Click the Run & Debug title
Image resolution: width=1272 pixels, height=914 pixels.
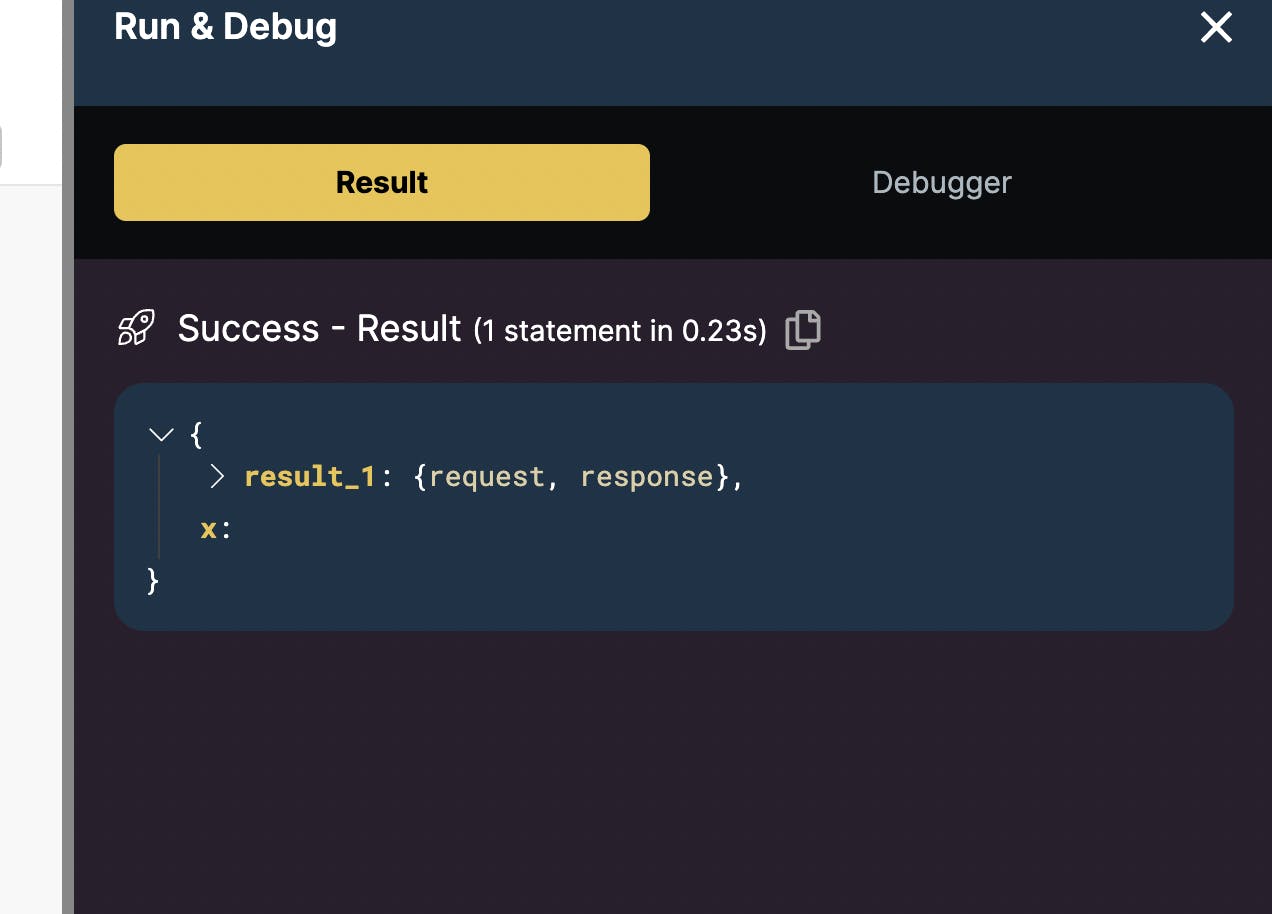[225, 26]
